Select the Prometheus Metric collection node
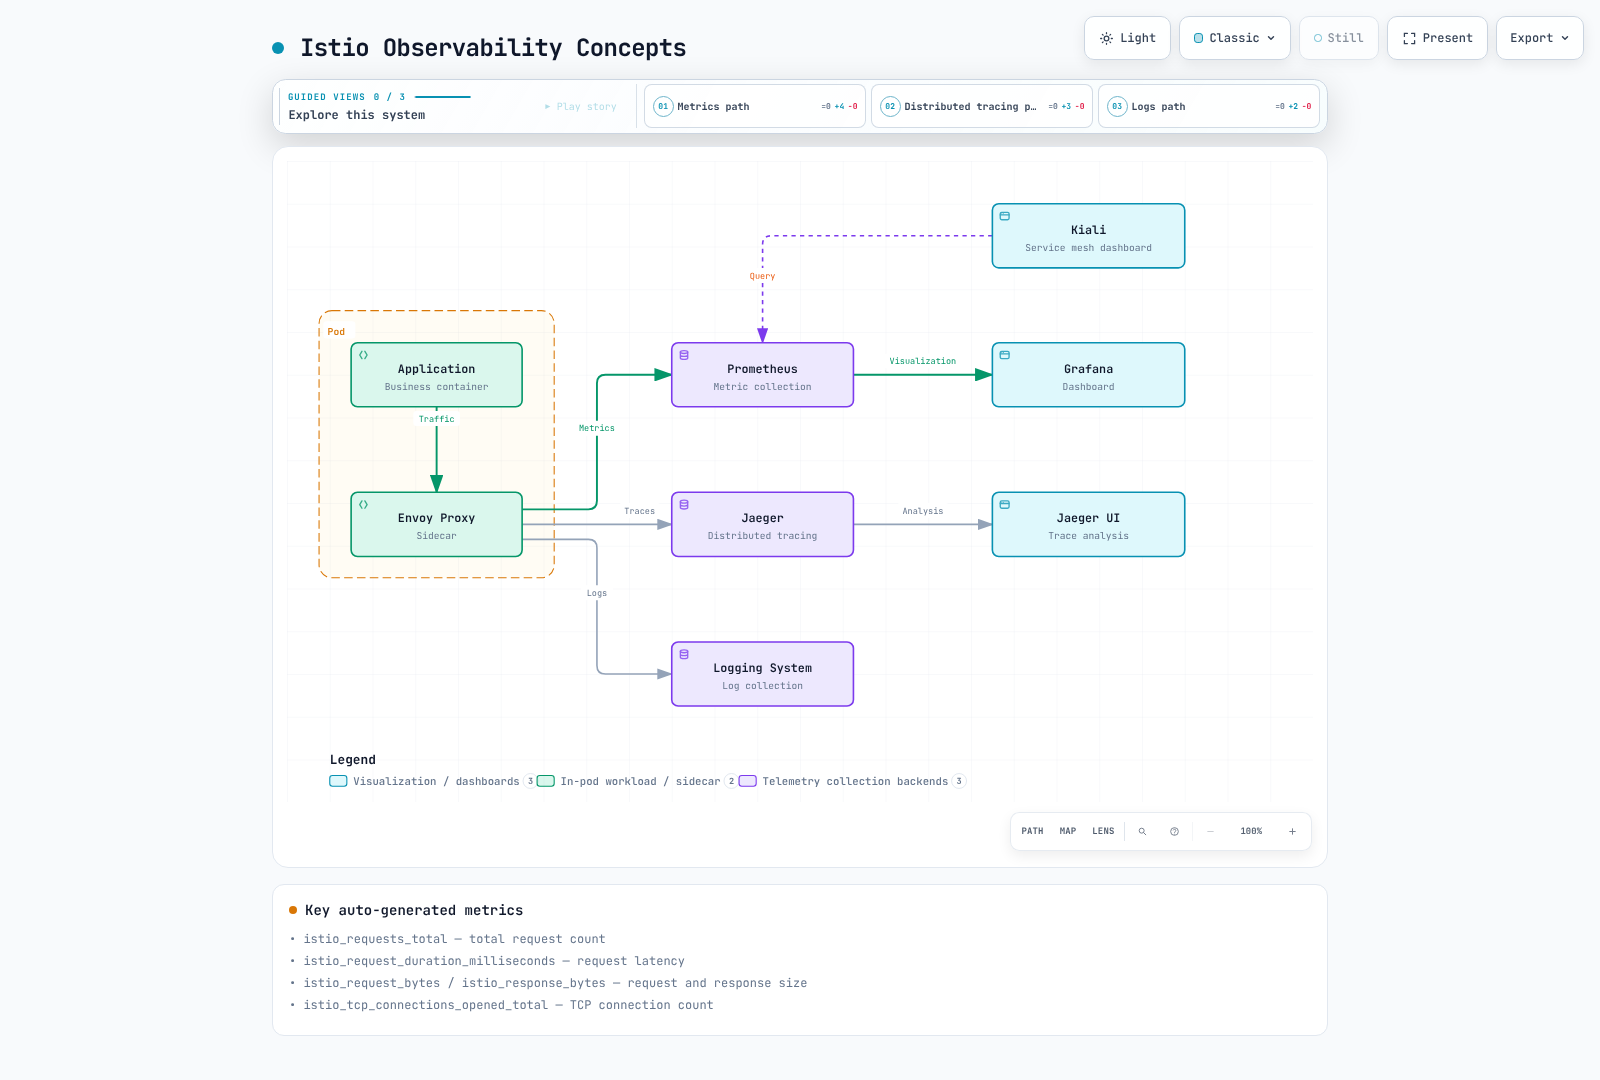This screenshot has width=1600, height=1080. pyautogui.click(x=762, y=375)
